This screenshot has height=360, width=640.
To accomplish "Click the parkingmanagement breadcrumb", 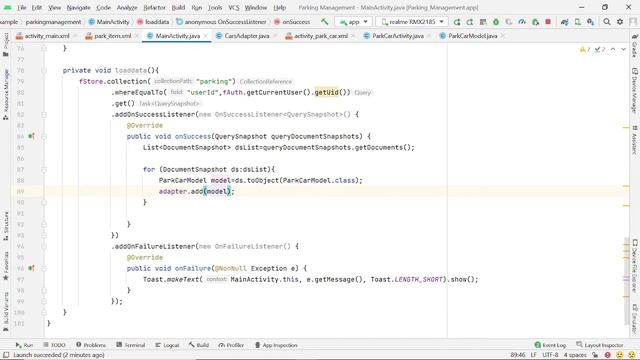I will pos(53,22).
